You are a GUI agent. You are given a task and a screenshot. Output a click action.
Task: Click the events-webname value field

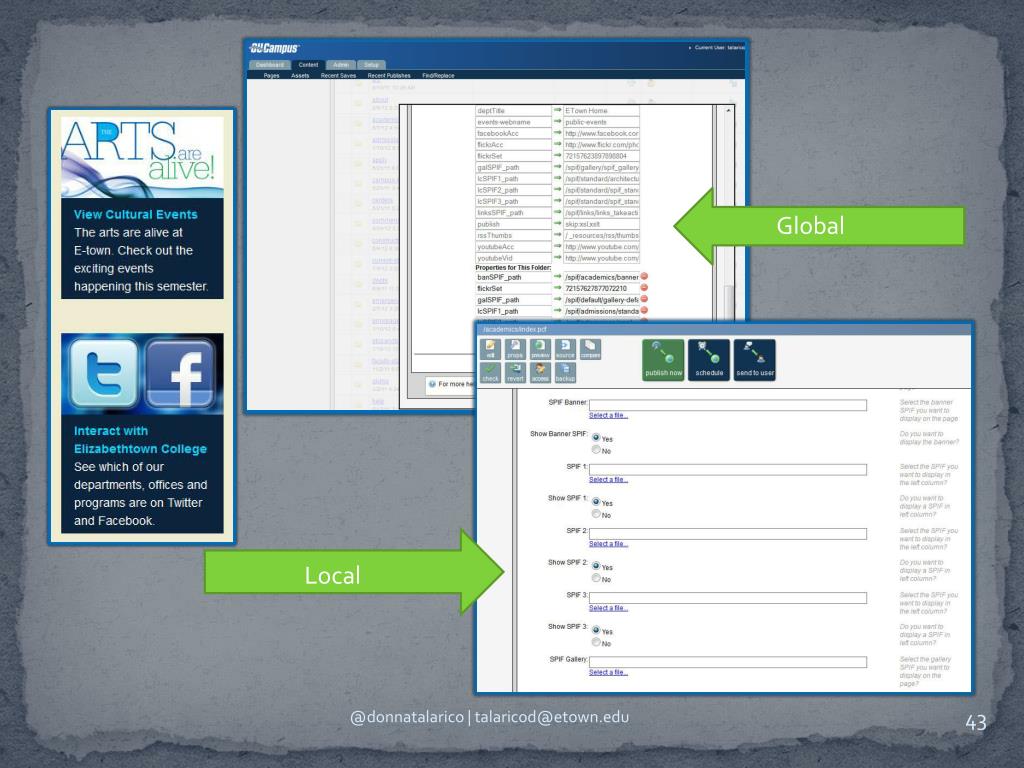coord(601,122)
